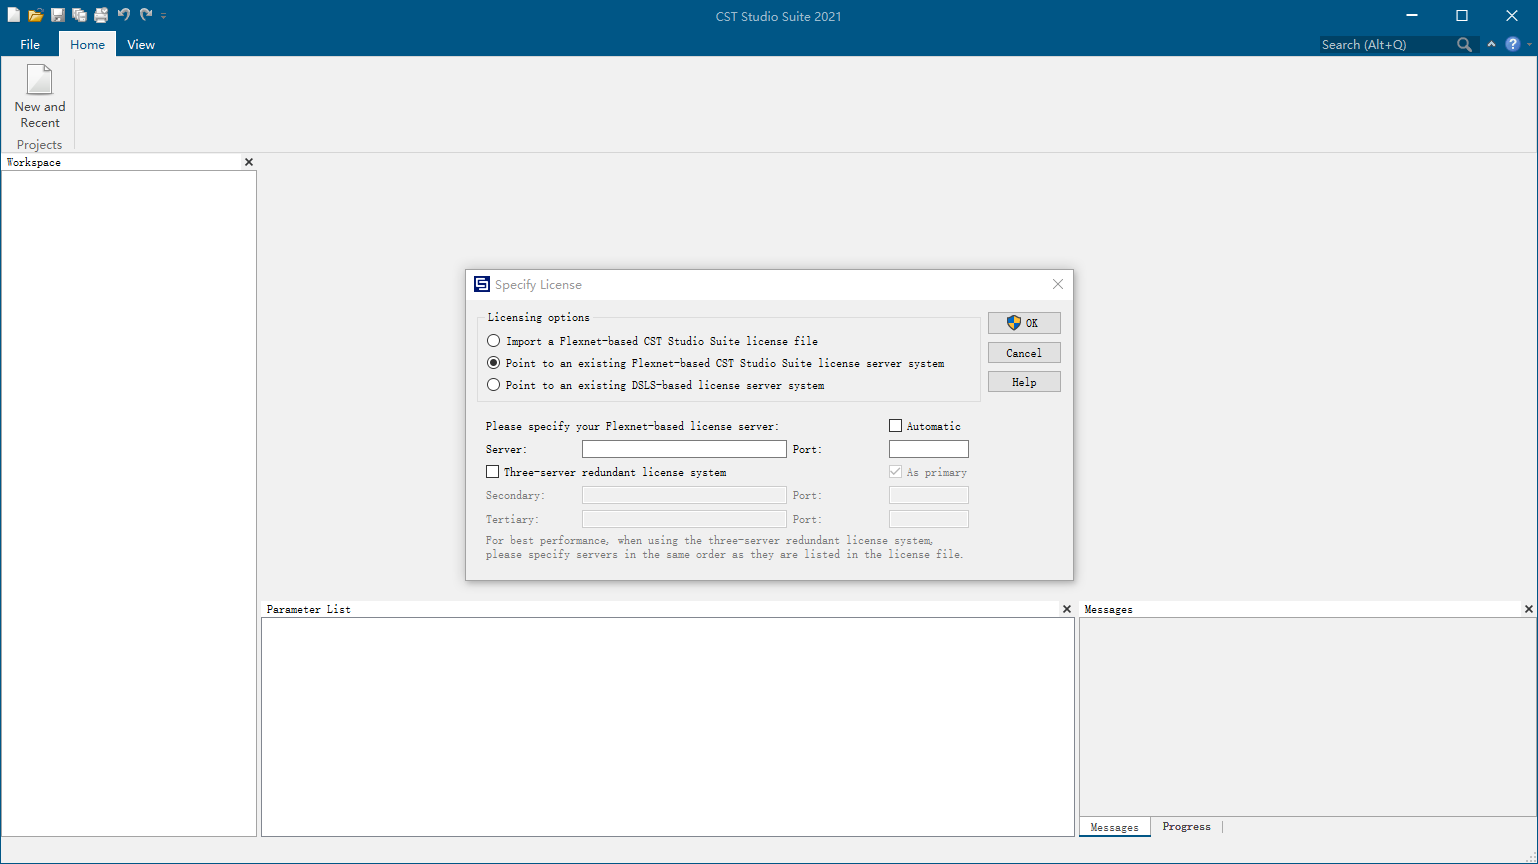Close the Workspace panel
This screenshot has width=1538, height=864.
pyautogui.click(x=249, y=162)
